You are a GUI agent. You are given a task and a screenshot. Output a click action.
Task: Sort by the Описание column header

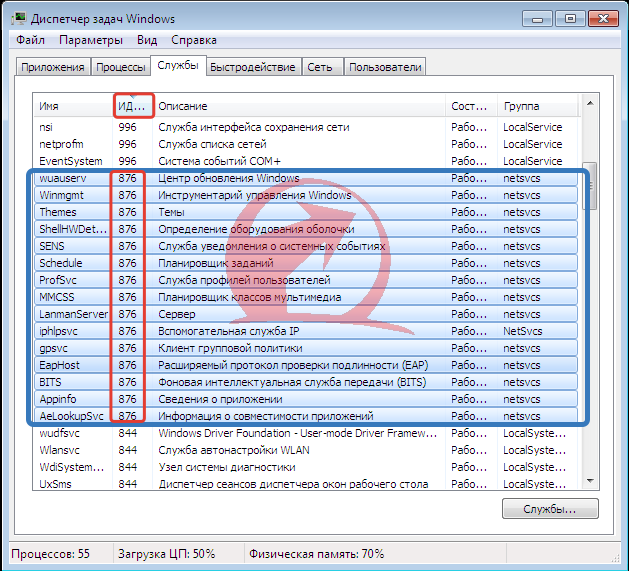click(299, 106)
